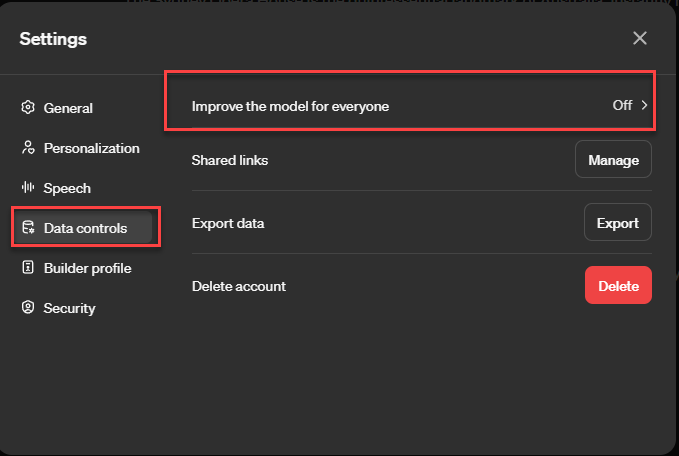
Task: Click the gear icon beside General
Action: 28,108
